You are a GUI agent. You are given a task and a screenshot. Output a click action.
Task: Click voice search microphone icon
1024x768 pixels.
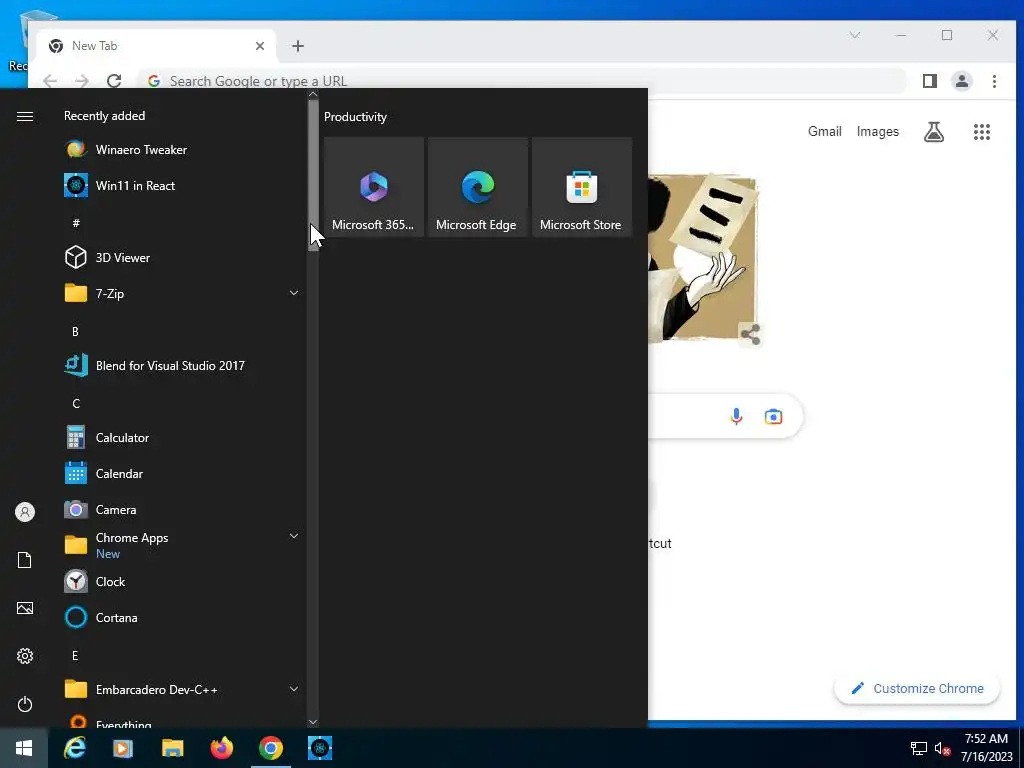point(736,416)
